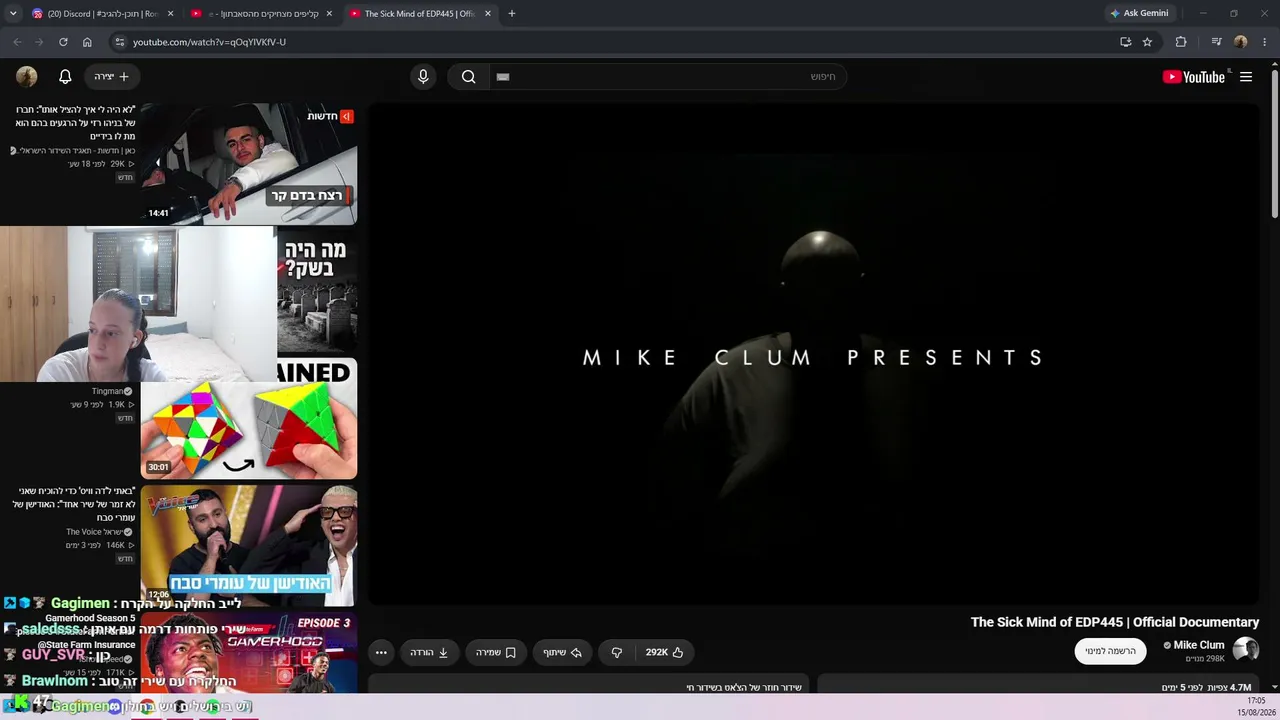1280x720 pixels.
Task: Click the 298K subscriber count text
Action: [x=1205, y=659]
